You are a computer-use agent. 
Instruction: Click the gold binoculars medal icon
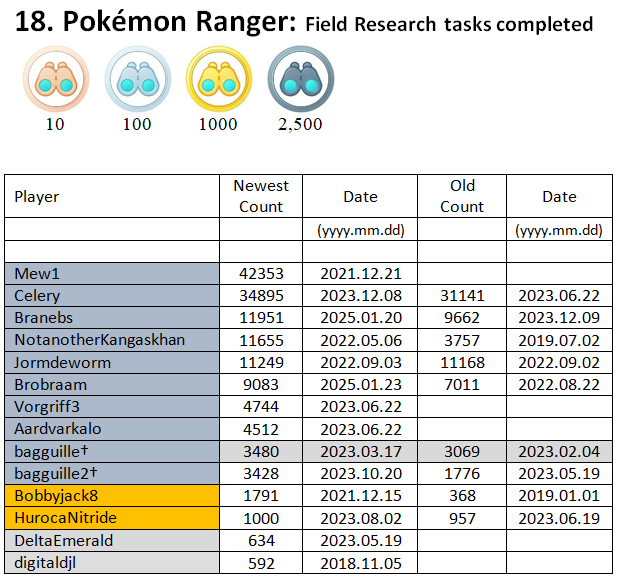pos(219,79)
